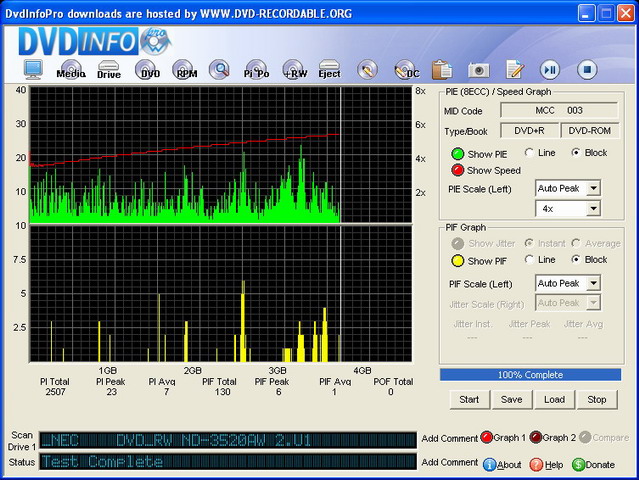Click the DVD disc toolbar icon
This screenshot has width=639, height=480.
tap(148, 70)
